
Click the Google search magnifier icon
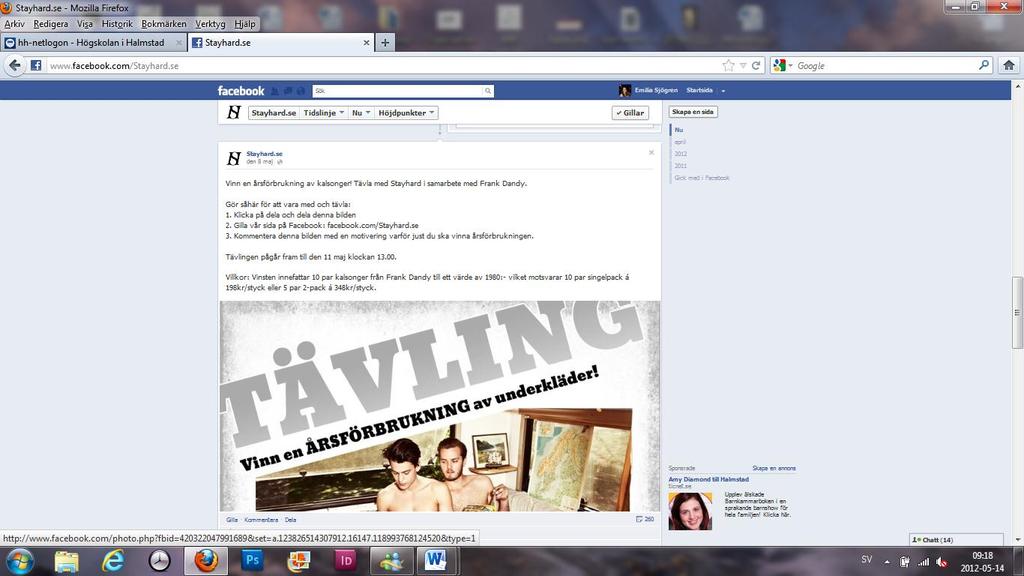[x=984, y=65]
